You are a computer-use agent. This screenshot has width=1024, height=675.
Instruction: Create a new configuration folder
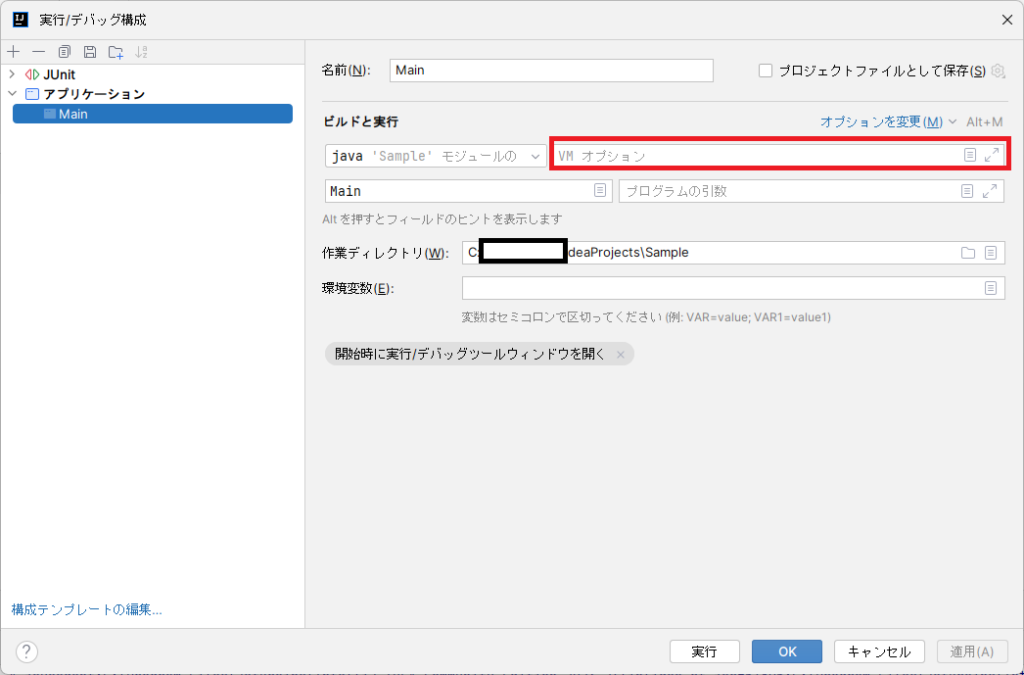tap(117, 52)
